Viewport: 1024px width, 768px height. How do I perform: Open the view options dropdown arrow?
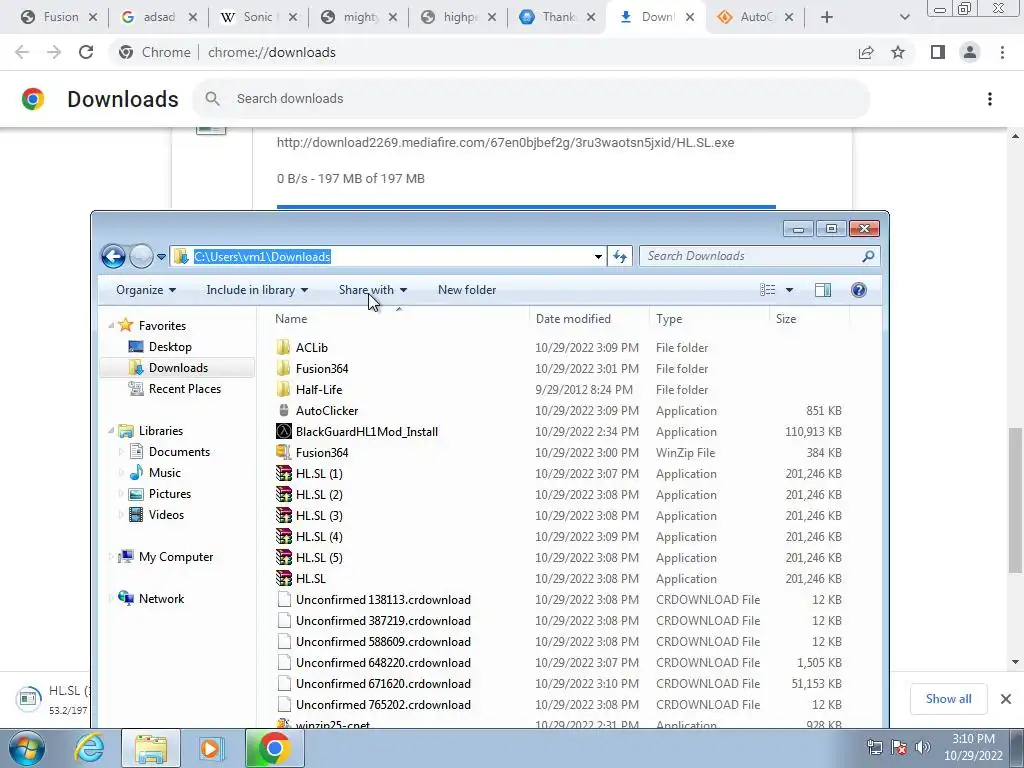tap(789, 290)
